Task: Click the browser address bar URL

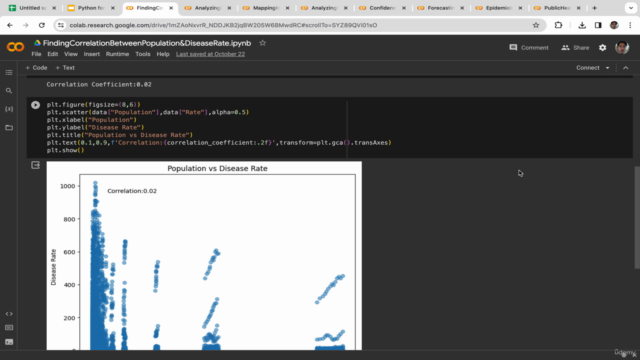Action: [x=223, y=25]
